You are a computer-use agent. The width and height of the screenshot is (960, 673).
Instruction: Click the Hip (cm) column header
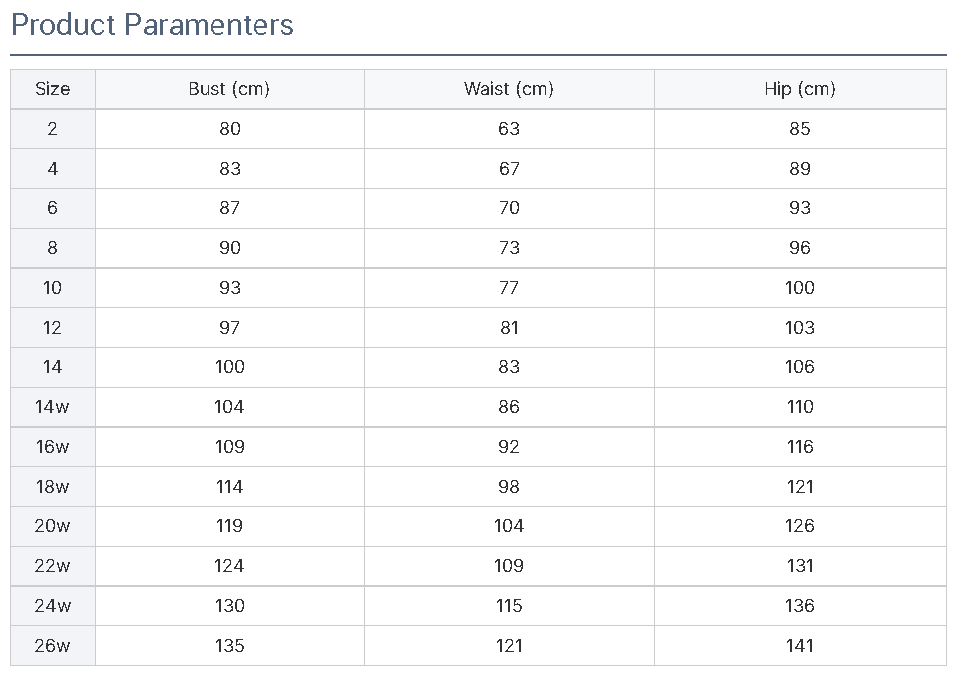pyautogui.click(x=800, y=89)
